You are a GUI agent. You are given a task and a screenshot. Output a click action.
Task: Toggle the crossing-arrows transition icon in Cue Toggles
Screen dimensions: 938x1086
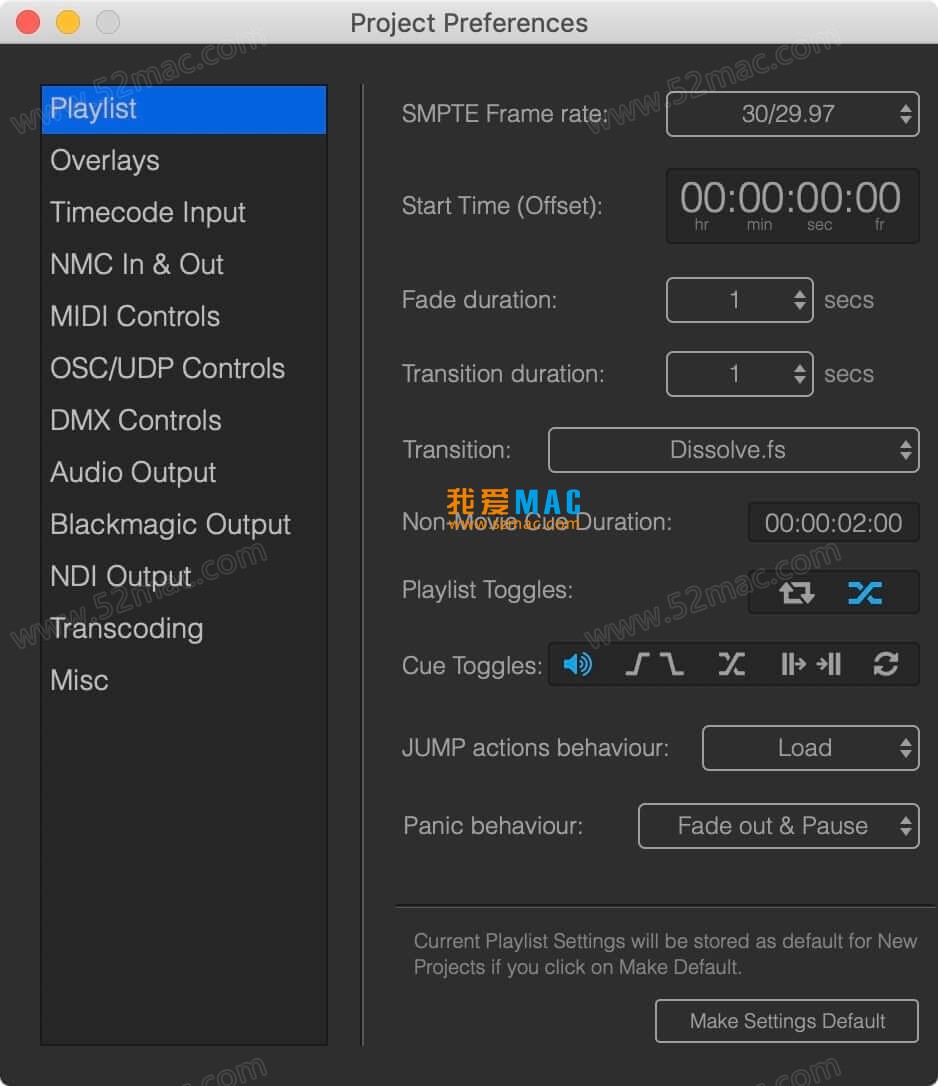click(x=731, y=664)
